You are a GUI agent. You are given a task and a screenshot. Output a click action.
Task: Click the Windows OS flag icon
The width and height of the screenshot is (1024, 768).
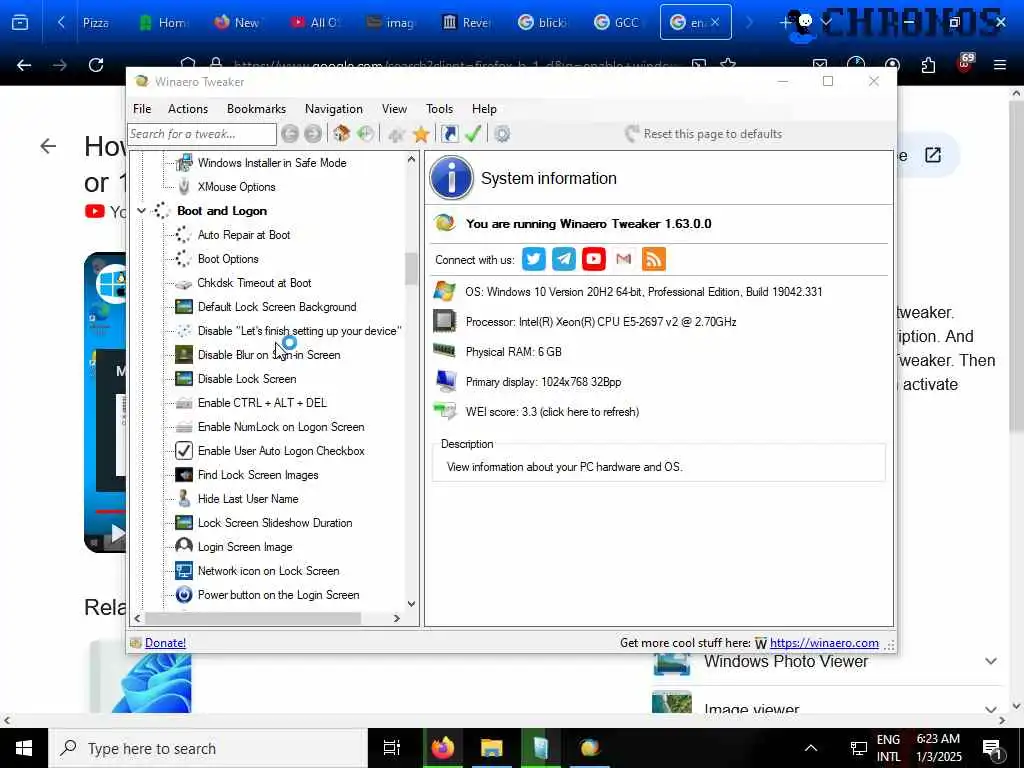coord(445,291)
